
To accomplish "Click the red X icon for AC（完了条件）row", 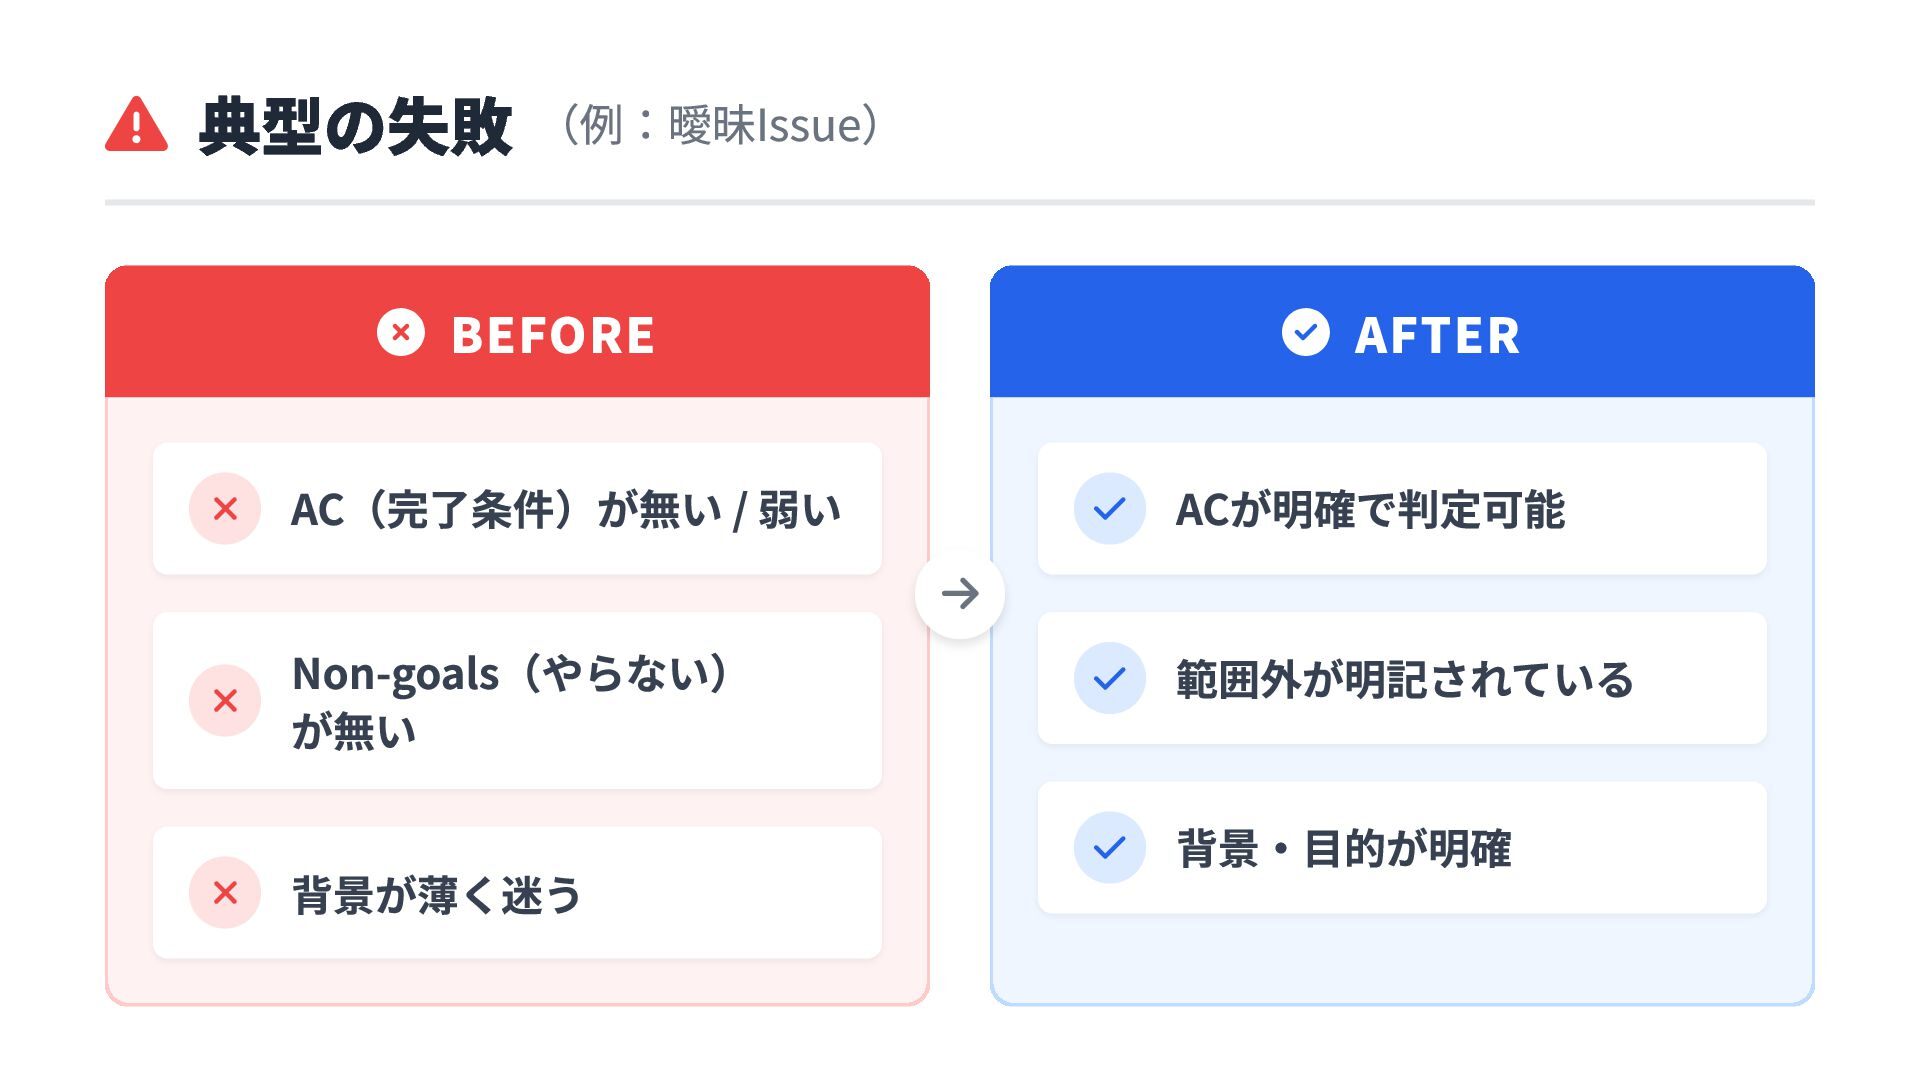I will (225, 509).
